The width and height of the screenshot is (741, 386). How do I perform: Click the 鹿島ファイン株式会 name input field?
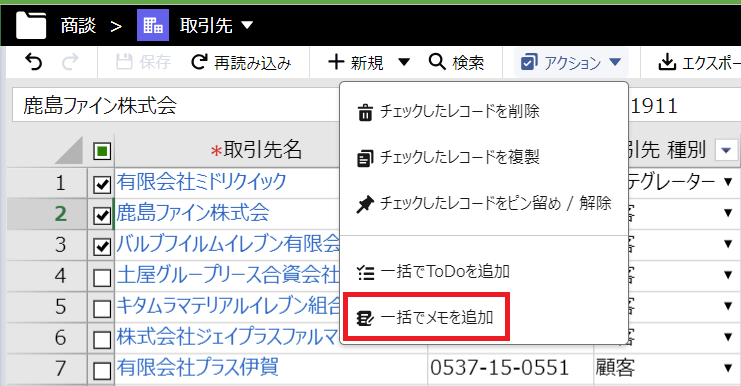tap(176, 105)
